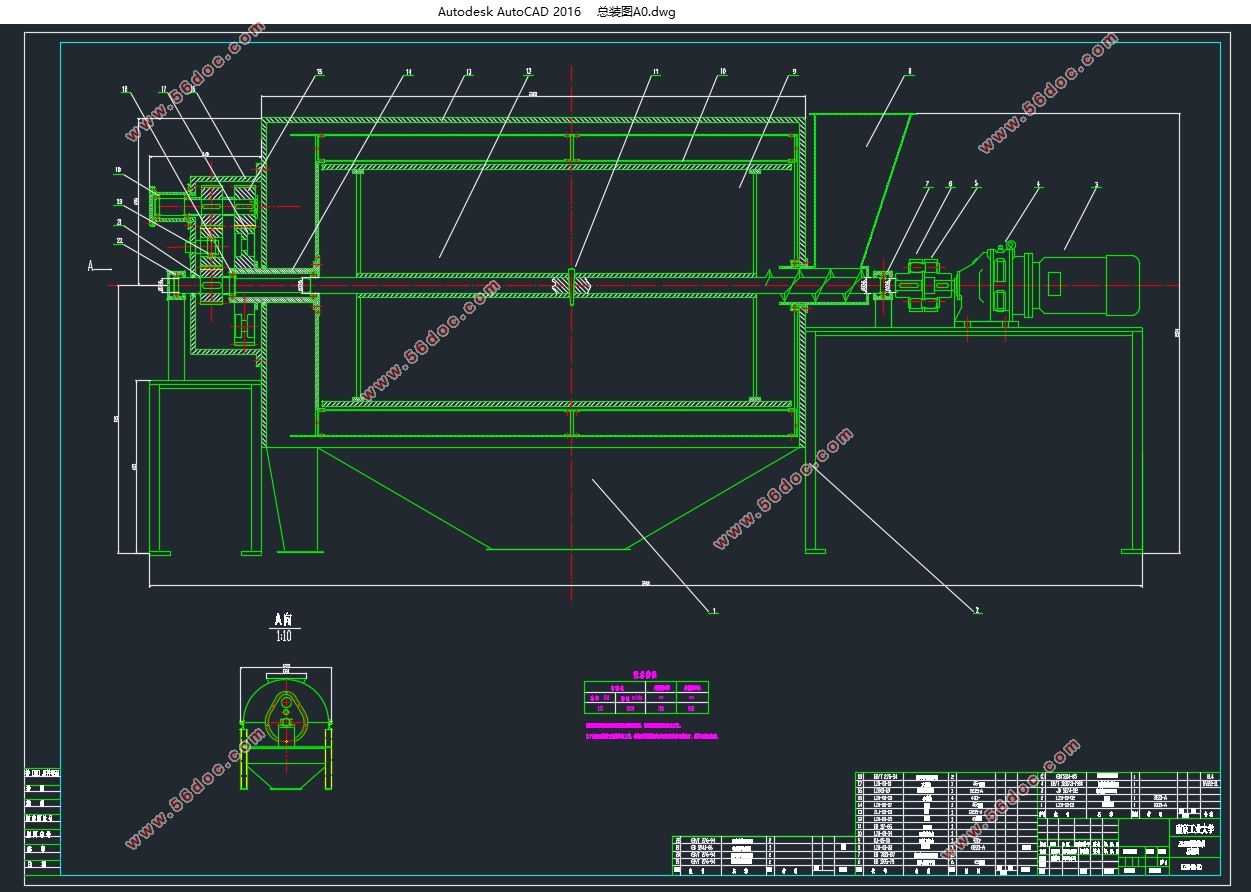Click part balloon number 18
Screen dimensions: 1251x892
click(x=126, y=90)
